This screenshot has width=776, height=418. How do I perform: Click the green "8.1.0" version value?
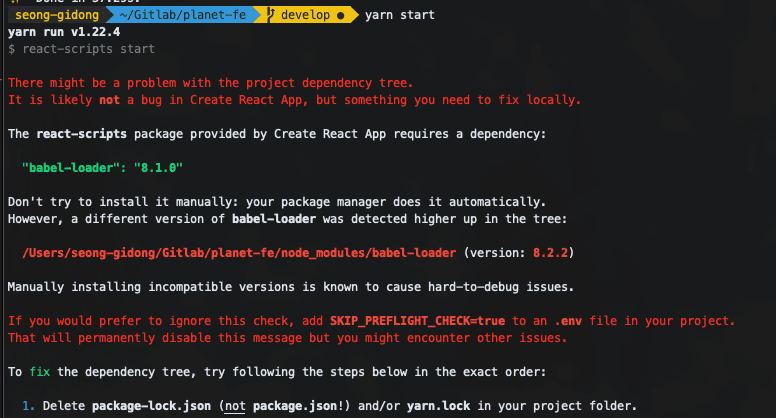[x=158, y=168]
